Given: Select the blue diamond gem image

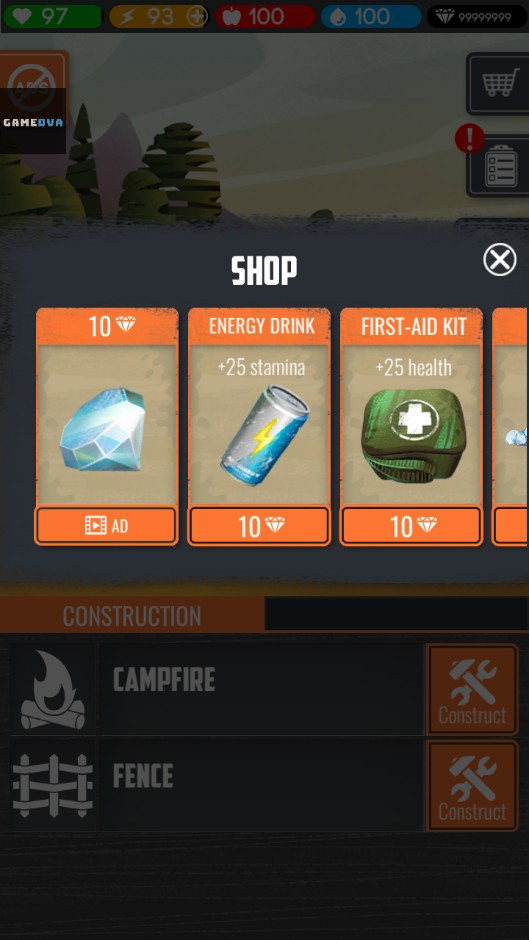Looking at the screenshot, I should coord(103,429).
